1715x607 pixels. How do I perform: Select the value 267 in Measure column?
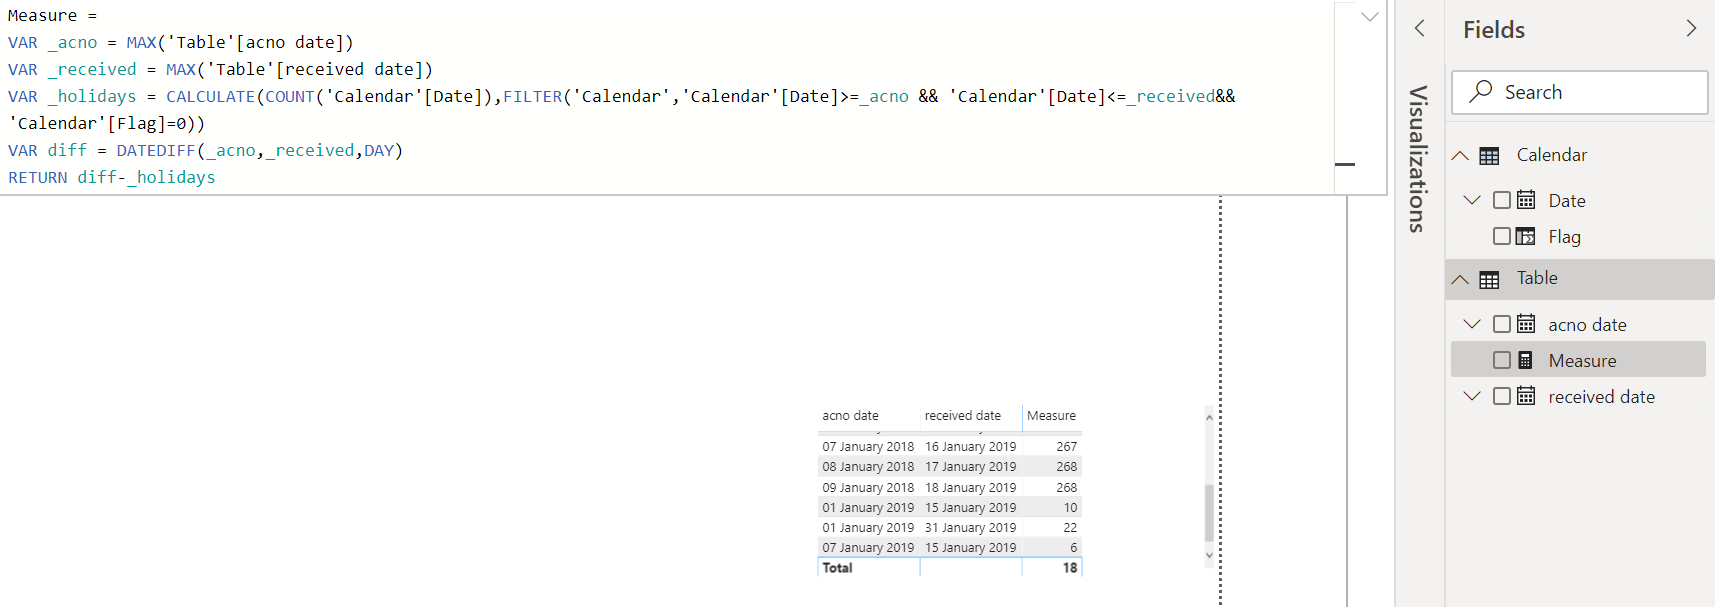tap(1066, 447)
